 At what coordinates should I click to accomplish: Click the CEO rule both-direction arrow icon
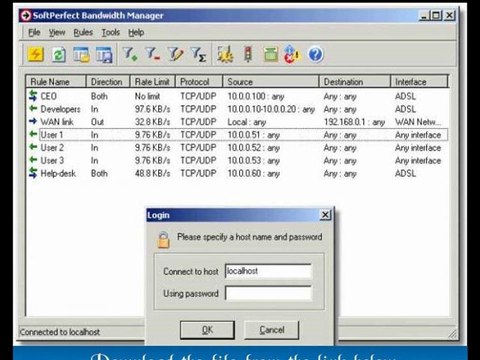[33, 96]
